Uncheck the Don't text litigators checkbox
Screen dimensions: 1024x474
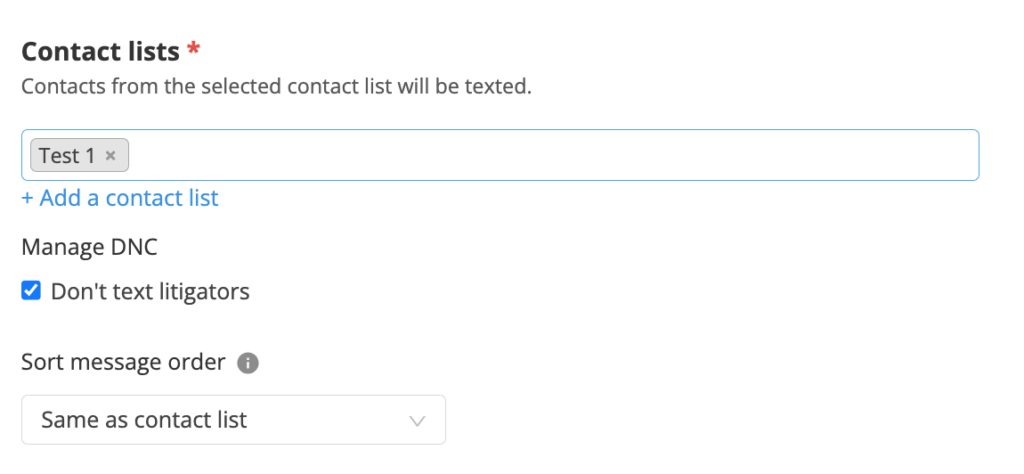(x=31, y=291)
